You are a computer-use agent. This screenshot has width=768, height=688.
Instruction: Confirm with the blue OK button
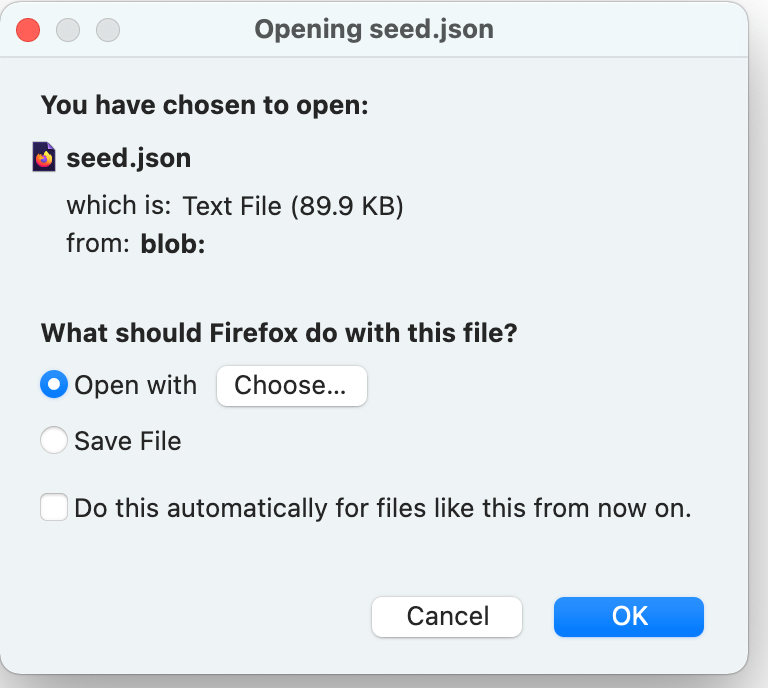pyautogui.click(x=629, y=616)
